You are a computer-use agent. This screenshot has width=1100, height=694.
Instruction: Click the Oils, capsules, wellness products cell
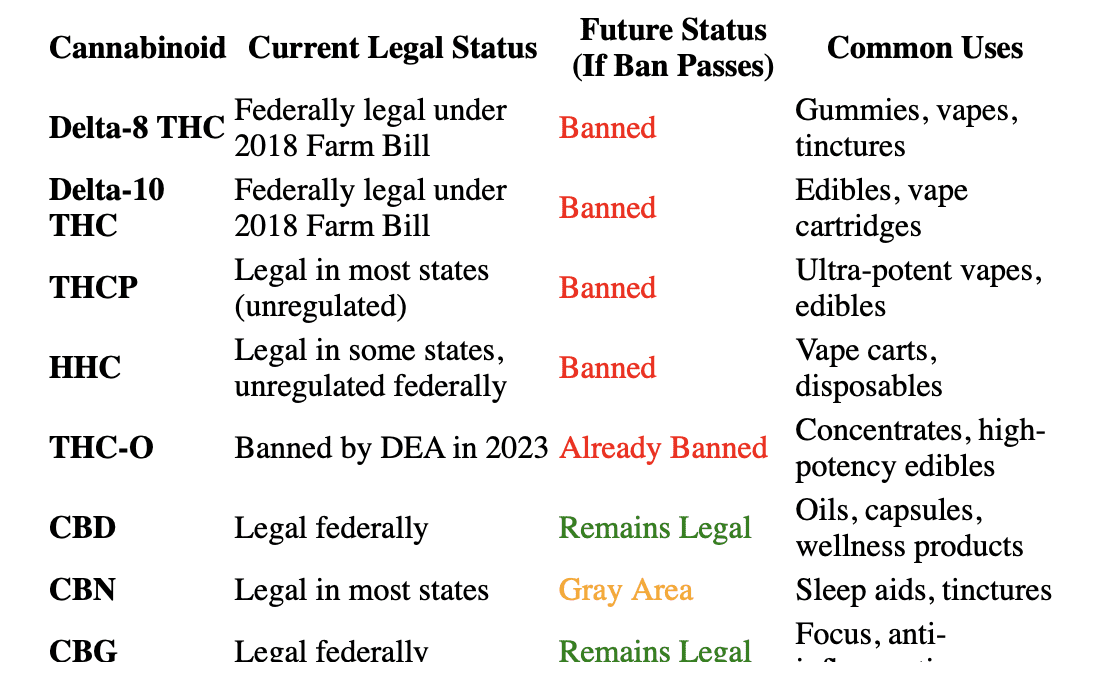tap(909, 528)
